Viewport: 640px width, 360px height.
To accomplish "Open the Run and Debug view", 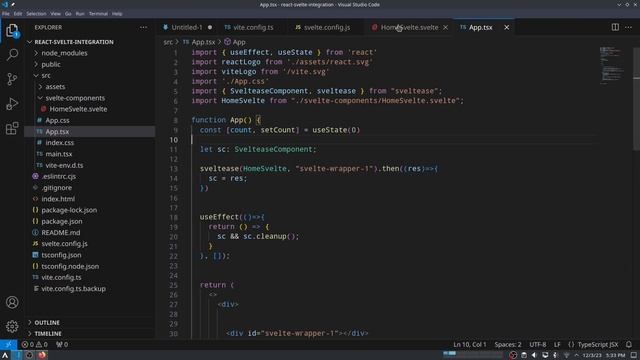I will click(x=12, y=104).
